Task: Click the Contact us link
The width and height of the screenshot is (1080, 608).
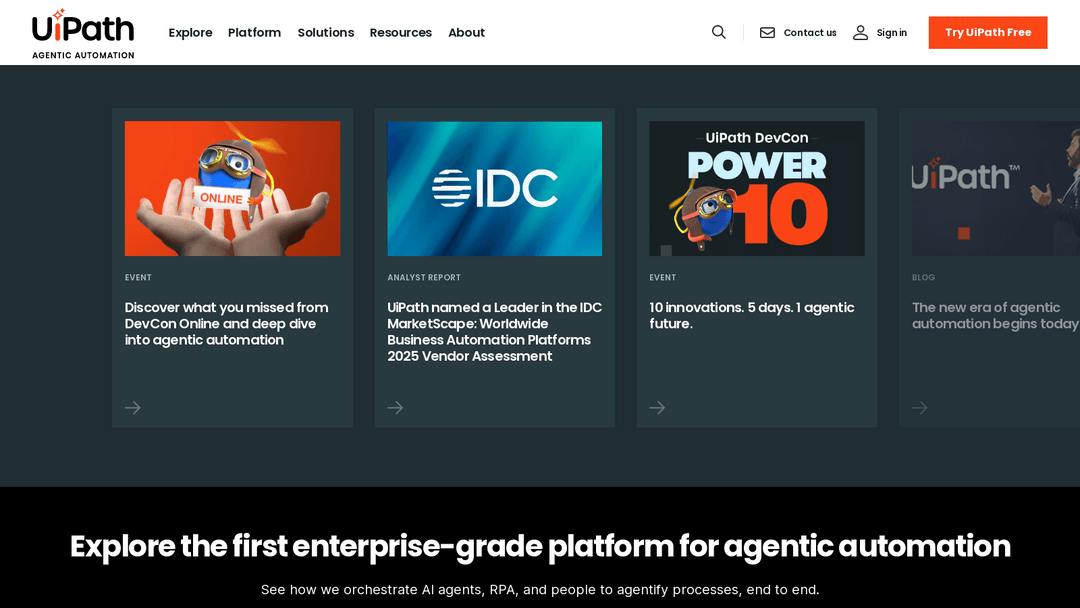Action: click(x=809, y=33)
